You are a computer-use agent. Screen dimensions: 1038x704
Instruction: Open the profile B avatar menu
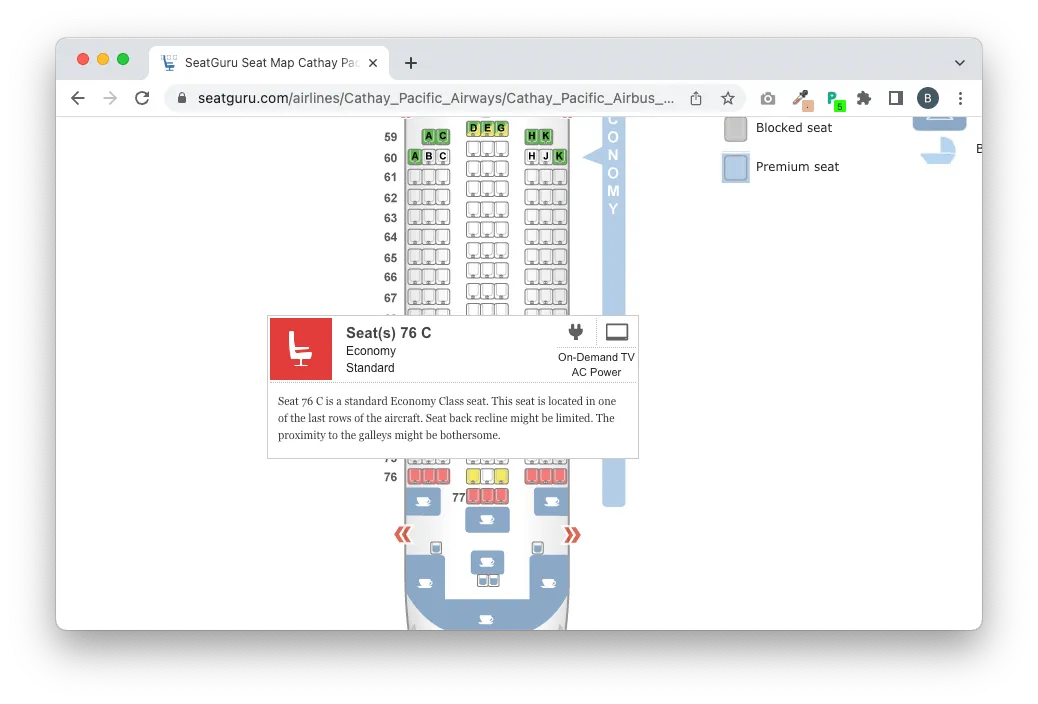click(x=927, y=99)
